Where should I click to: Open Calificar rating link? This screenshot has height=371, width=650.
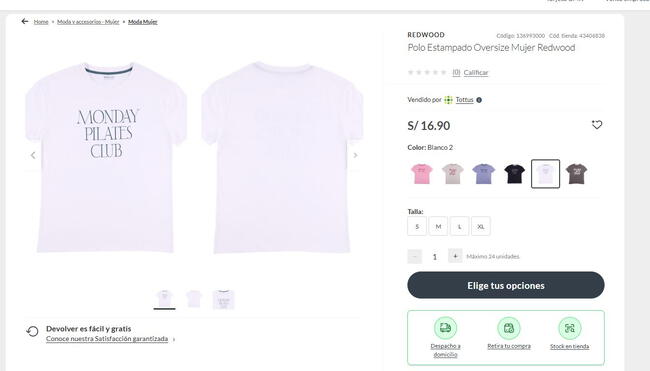[476, 73]
